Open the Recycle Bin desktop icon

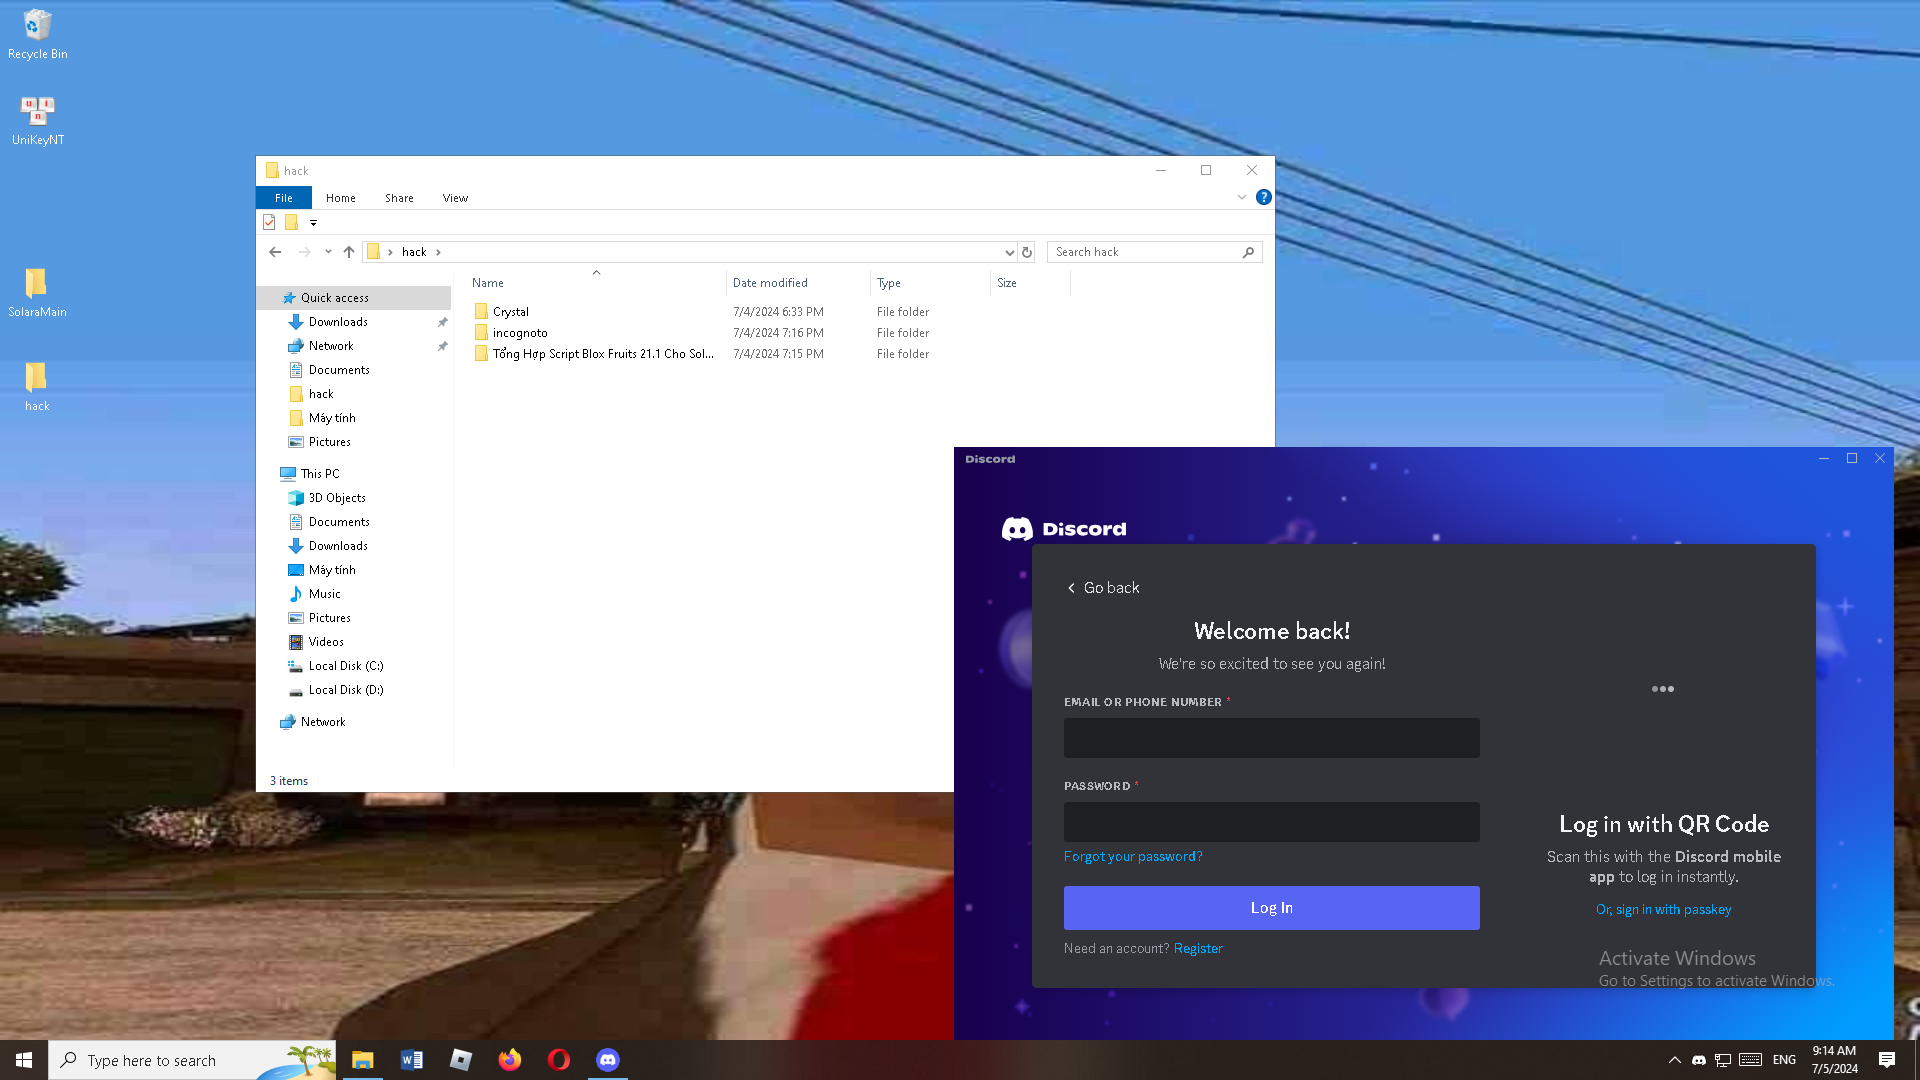point(37,35)
